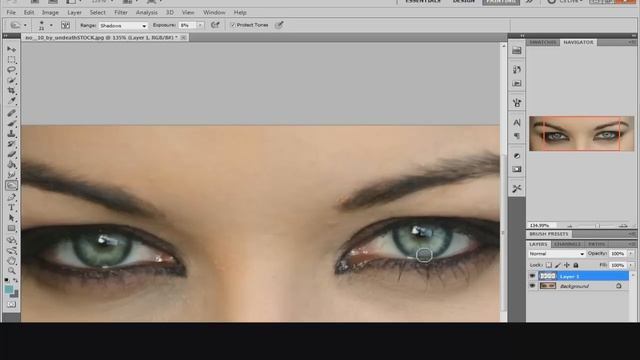Toggle lock position
Screen dimensions: 640x360
(x=567, y=265)
